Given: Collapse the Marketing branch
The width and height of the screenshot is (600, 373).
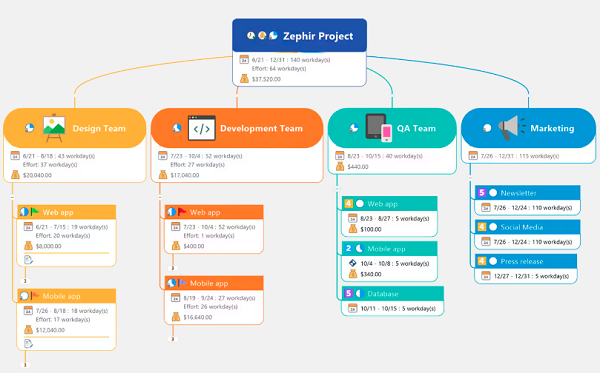Looking at the screenshot, I should pos(470,178).
